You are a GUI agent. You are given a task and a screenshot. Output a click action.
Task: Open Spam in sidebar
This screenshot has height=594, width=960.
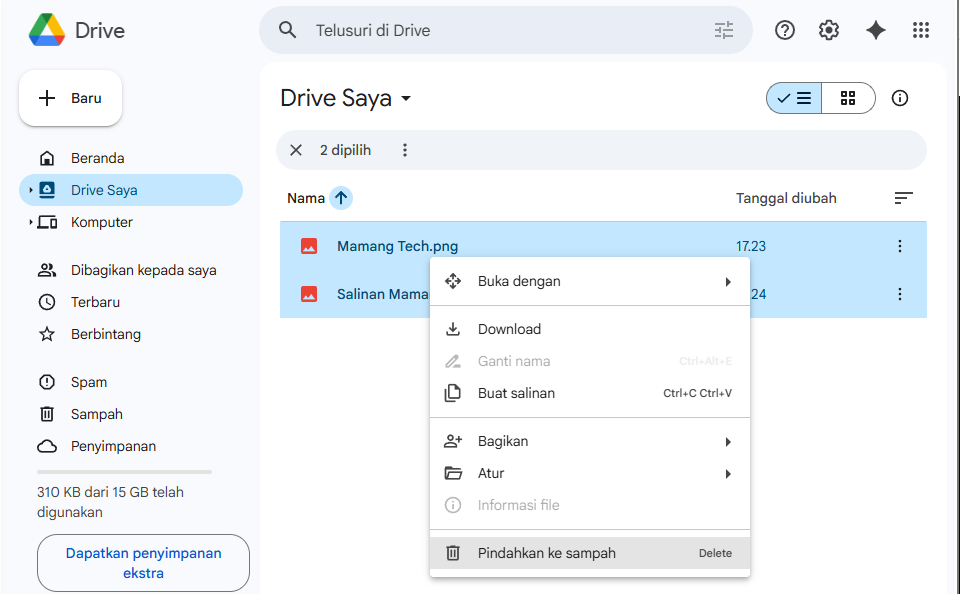131,382
